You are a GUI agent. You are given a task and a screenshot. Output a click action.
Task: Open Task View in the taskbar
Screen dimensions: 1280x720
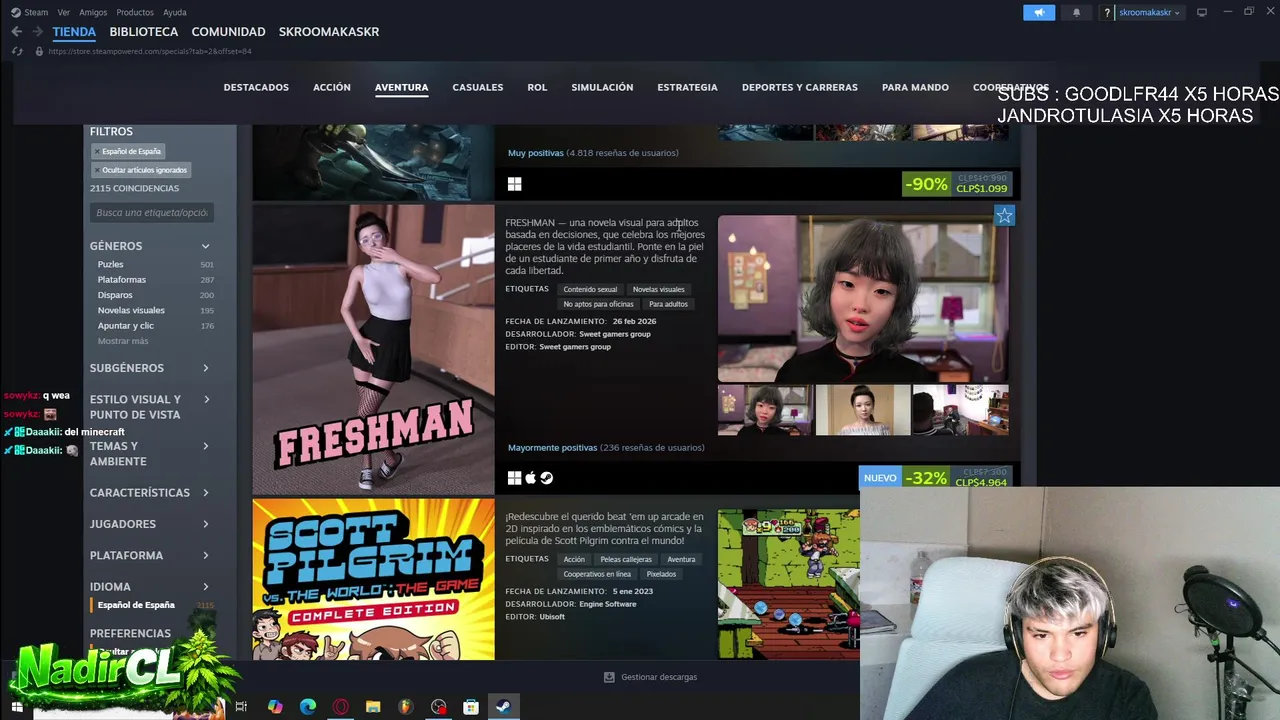point(241,707)
